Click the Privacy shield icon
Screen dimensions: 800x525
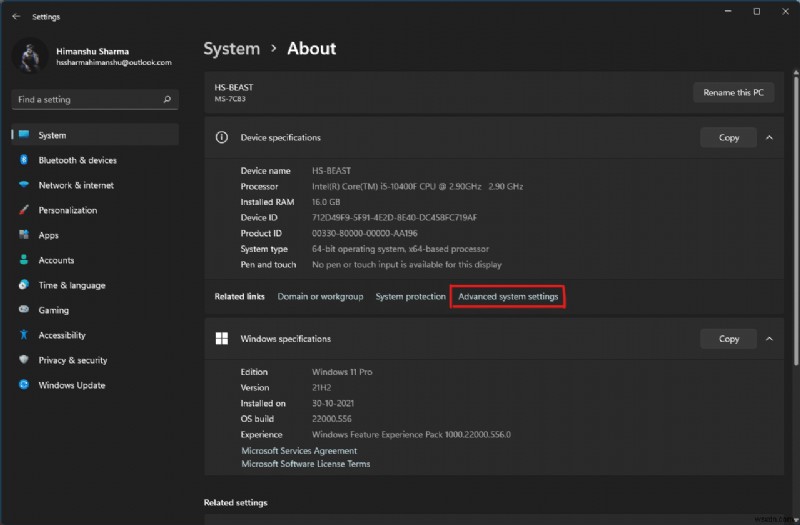tap(24, 360)
